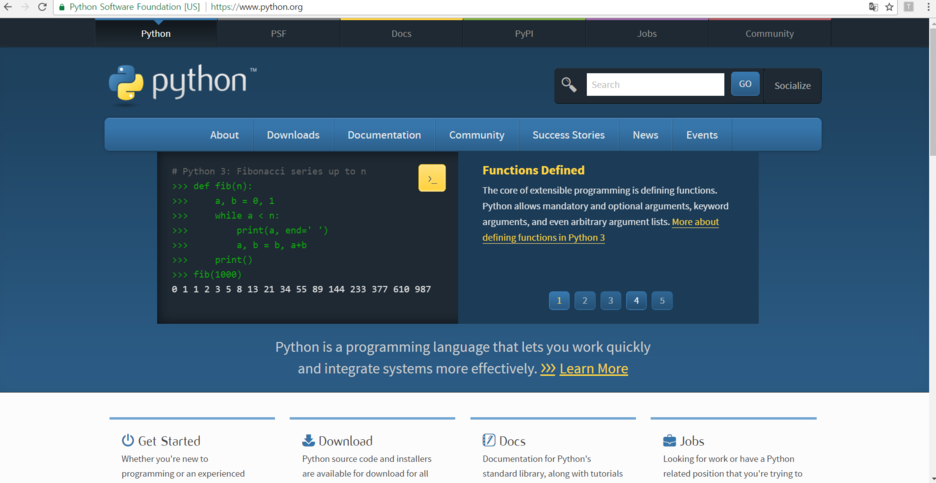Click the Docs heading link

point(512,441)
